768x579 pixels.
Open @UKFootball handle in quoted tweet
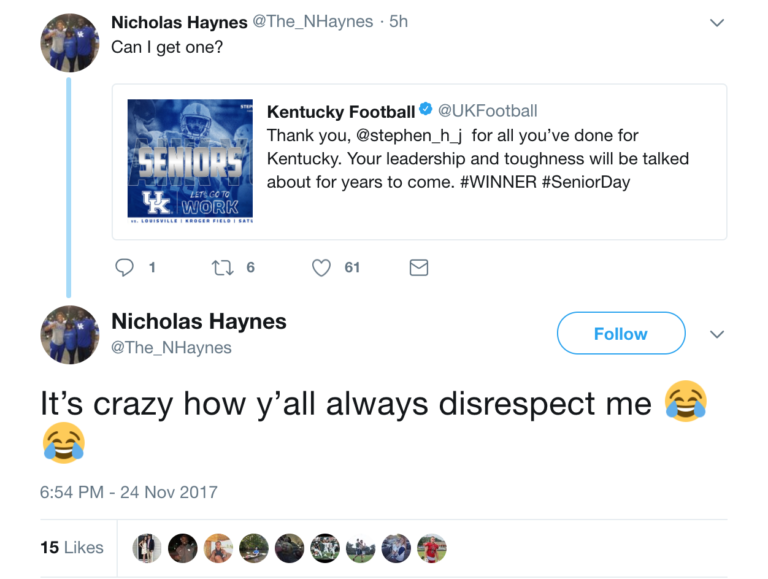point(487,111)
